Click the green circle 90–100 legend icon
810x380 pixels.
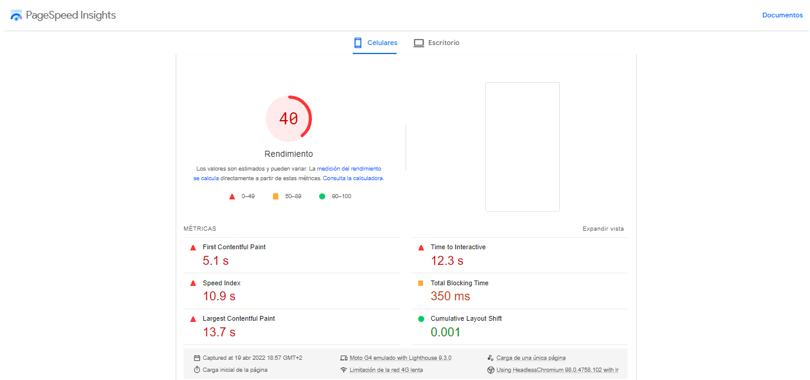(322, 196)
